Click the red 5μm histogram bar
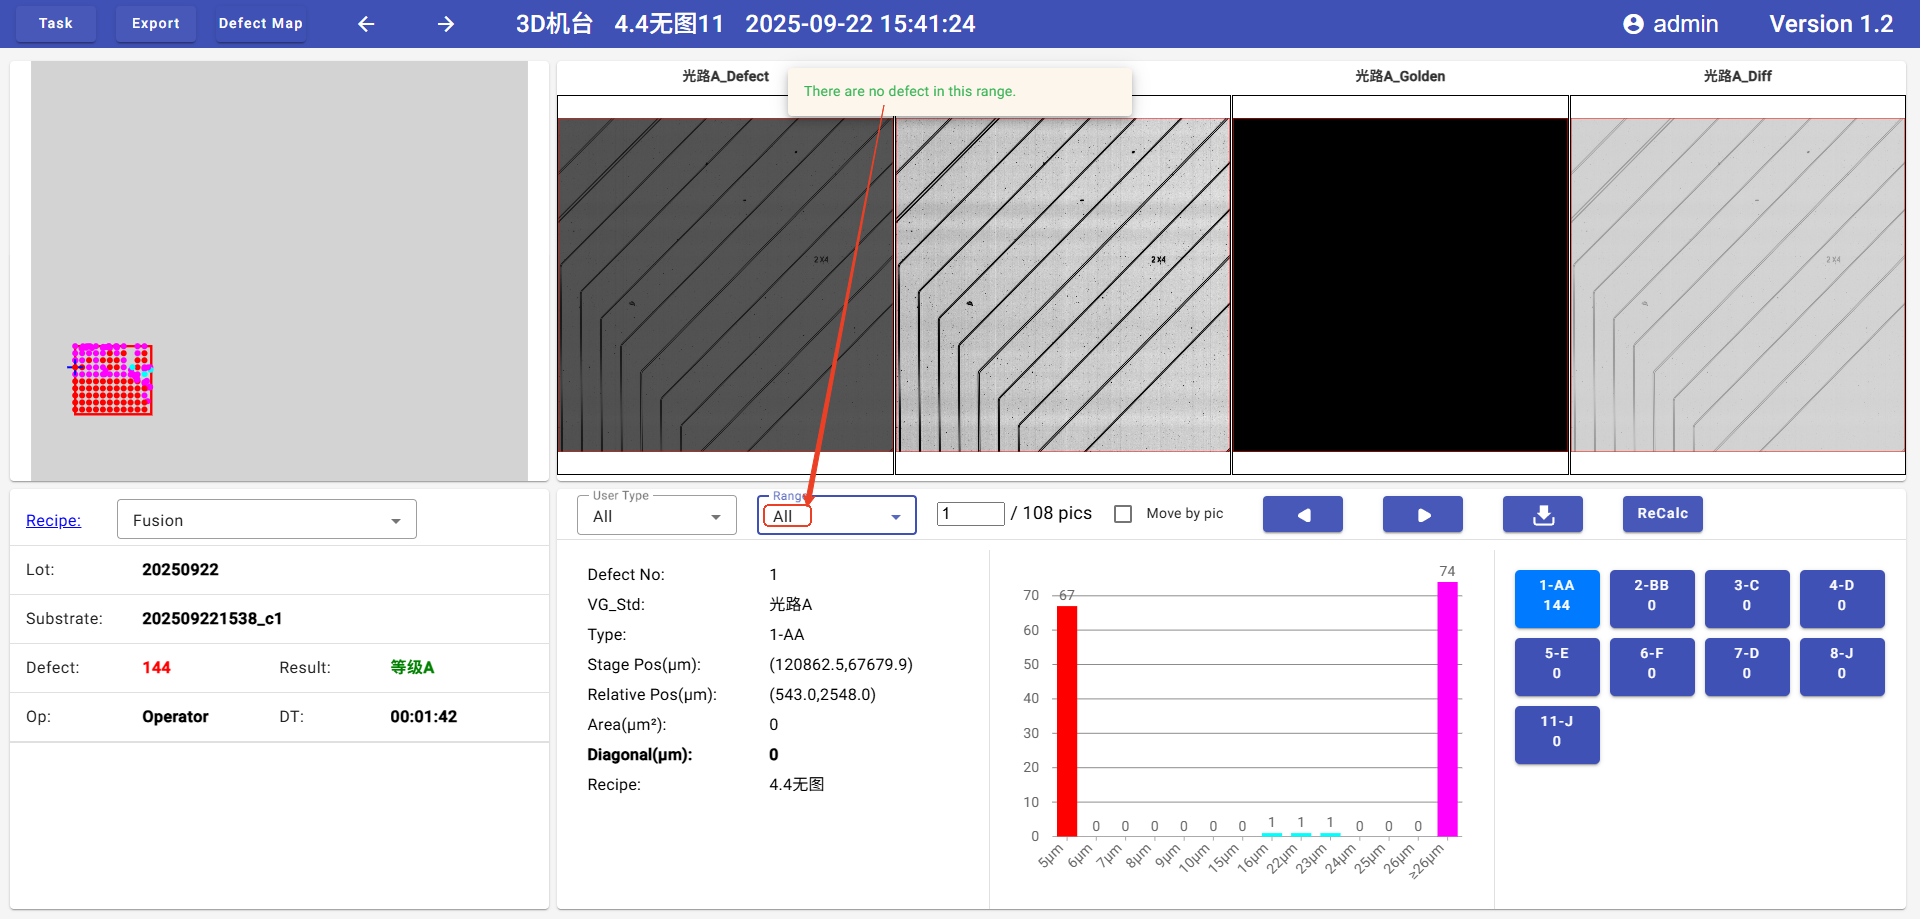1920x919 pixels. tap(1067, 720)
